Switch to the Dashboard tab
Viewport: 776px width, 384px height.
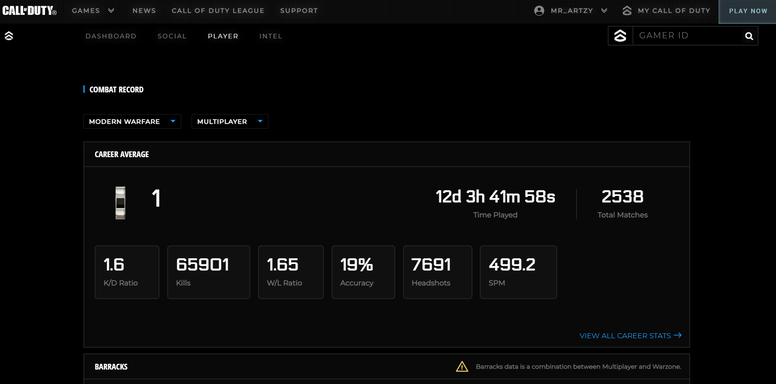(111, 36)
